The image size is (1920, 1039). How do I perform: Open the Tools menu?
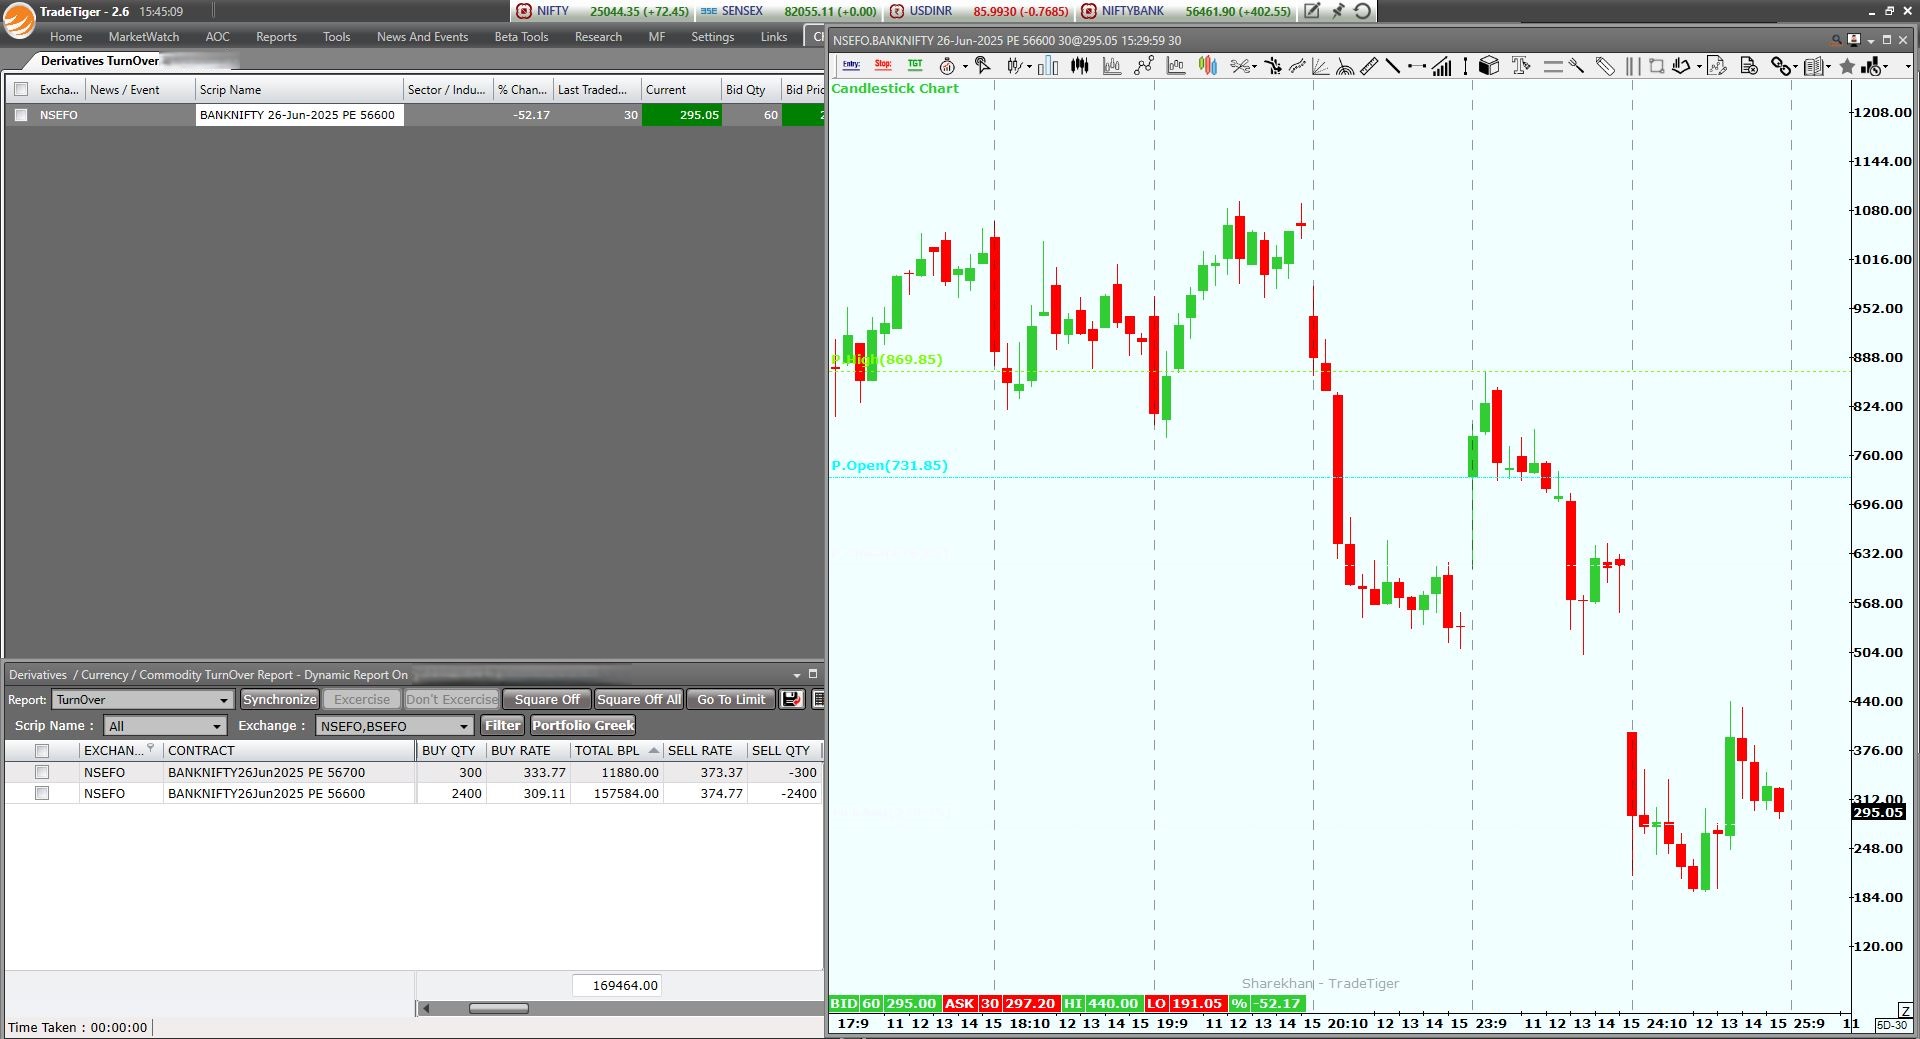click(x=336, y=37)
